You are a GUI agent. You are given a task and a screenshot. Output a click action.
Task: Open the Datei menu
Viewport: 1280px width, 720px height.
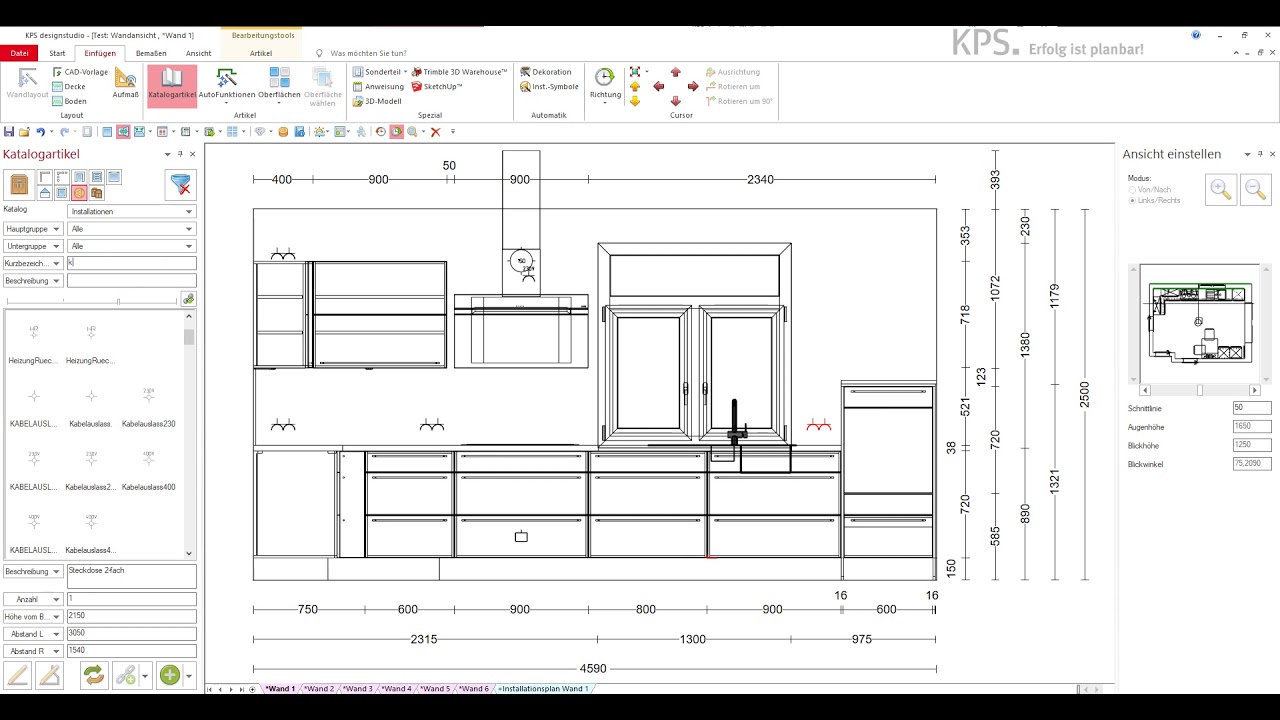pos(19,53)
